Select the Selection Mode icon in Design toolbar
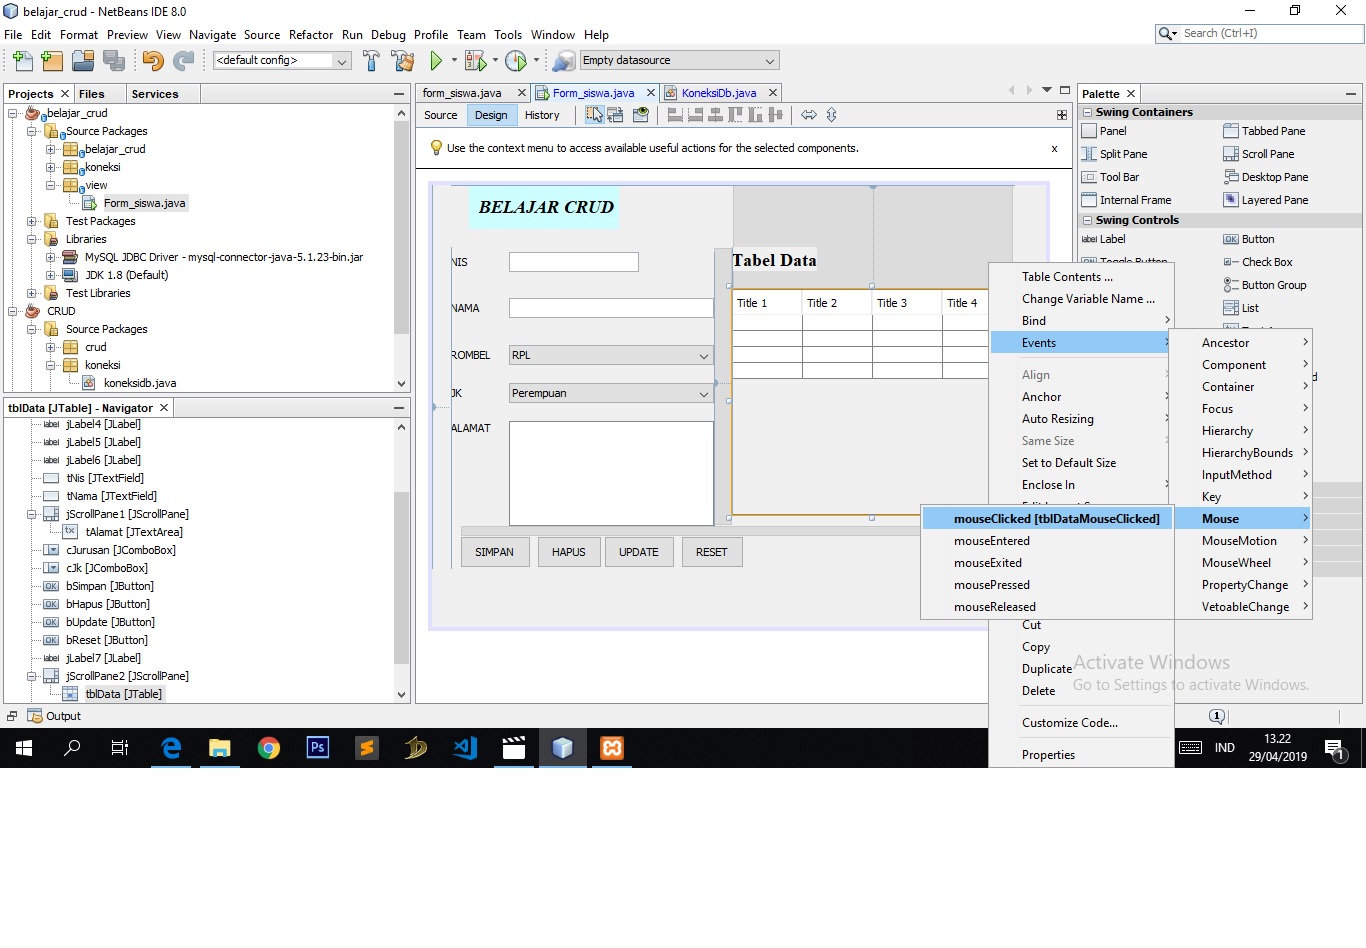 (x=595, y=114)
